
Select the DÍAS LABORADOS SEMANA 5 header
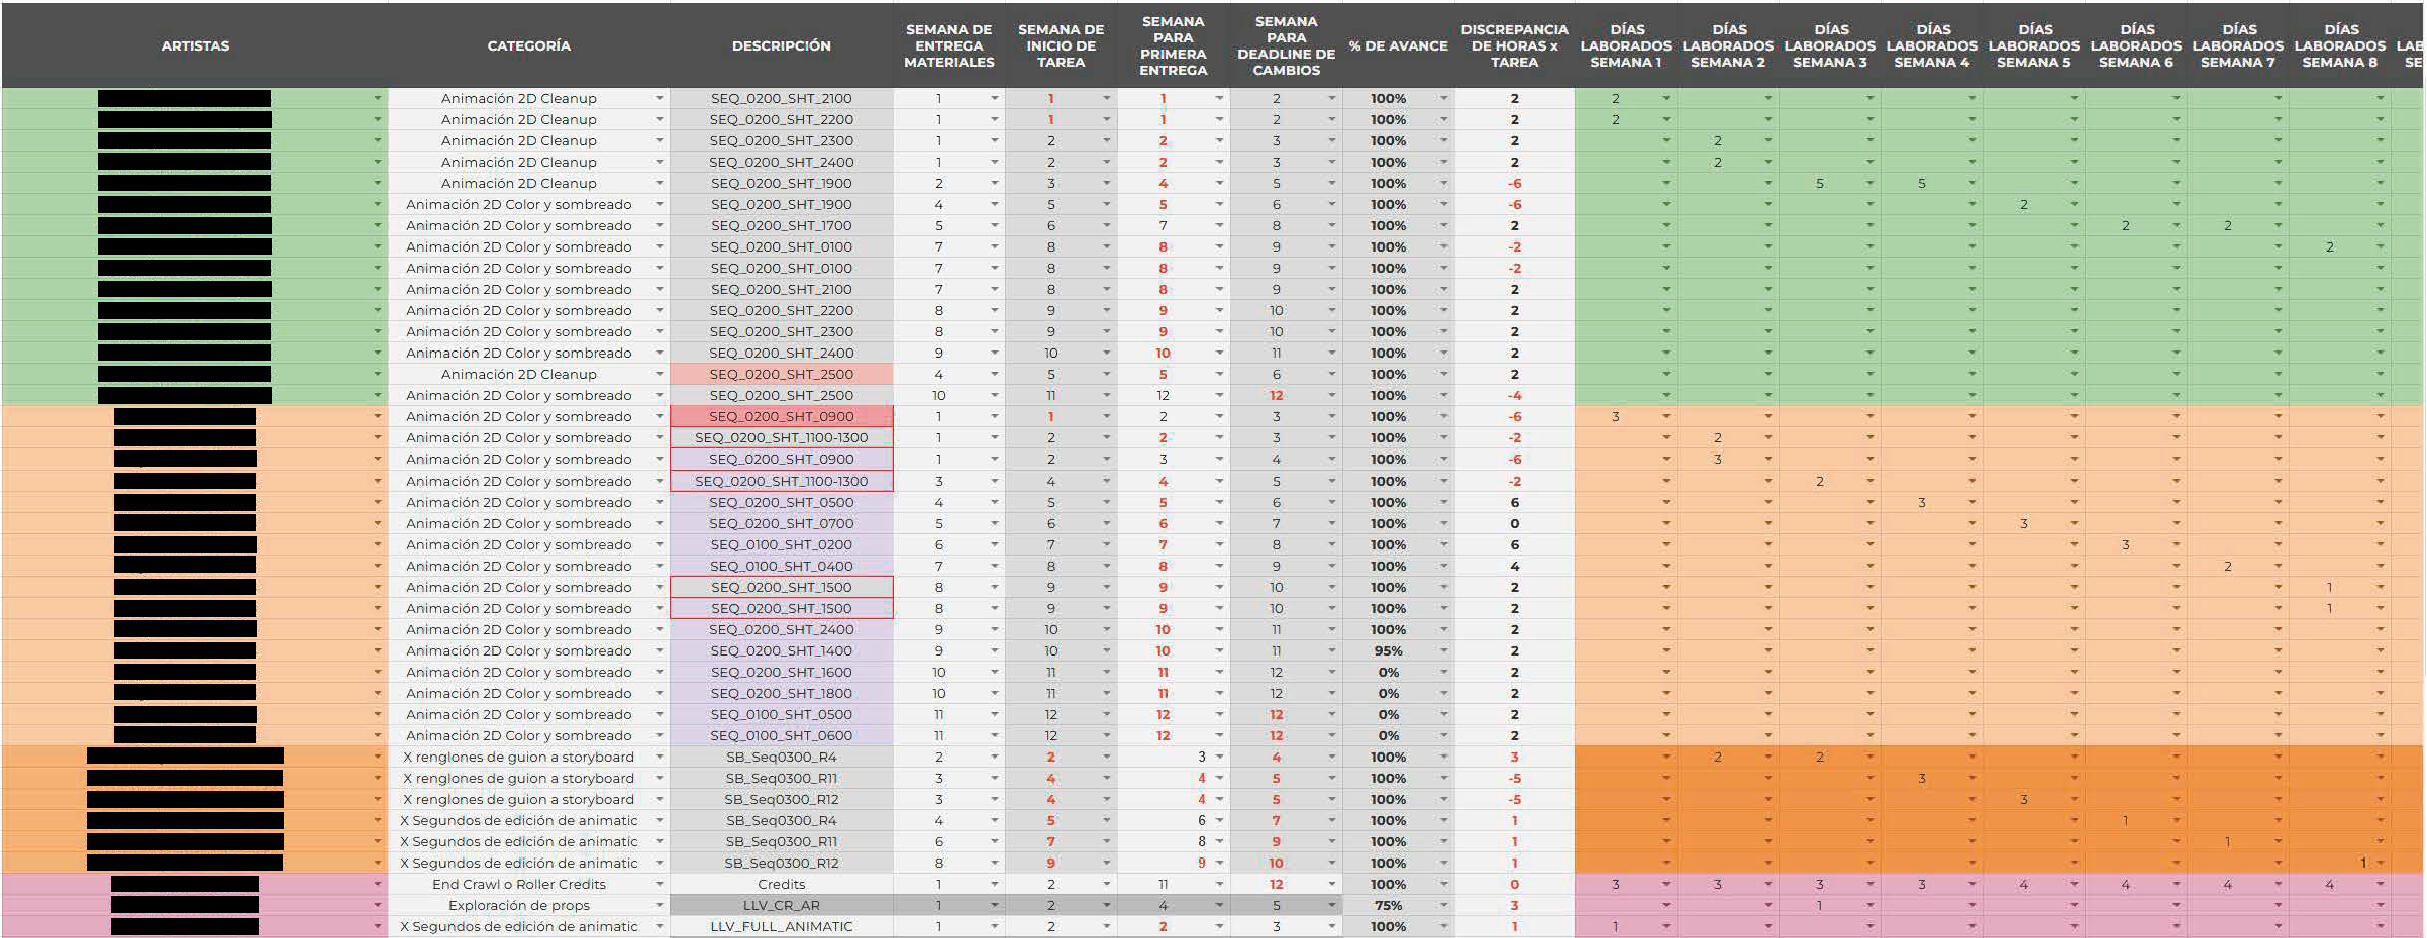2034,46
